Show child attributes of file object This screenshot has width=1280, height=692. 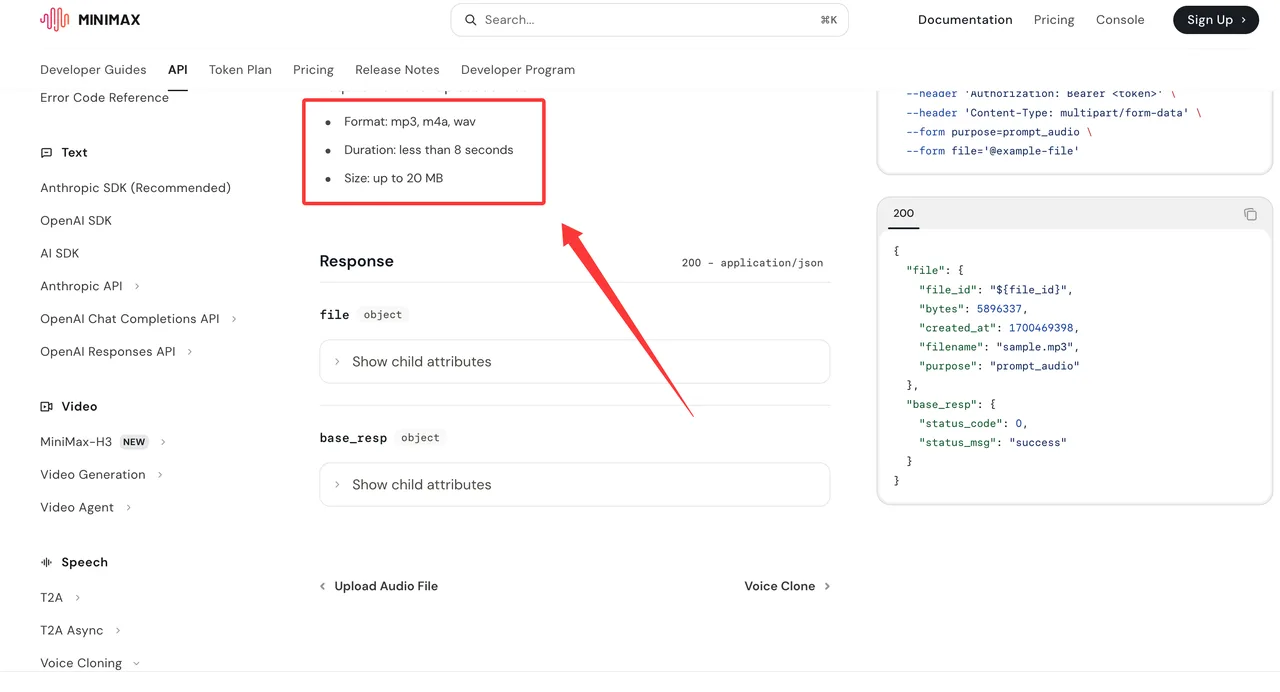coord(575,362)
